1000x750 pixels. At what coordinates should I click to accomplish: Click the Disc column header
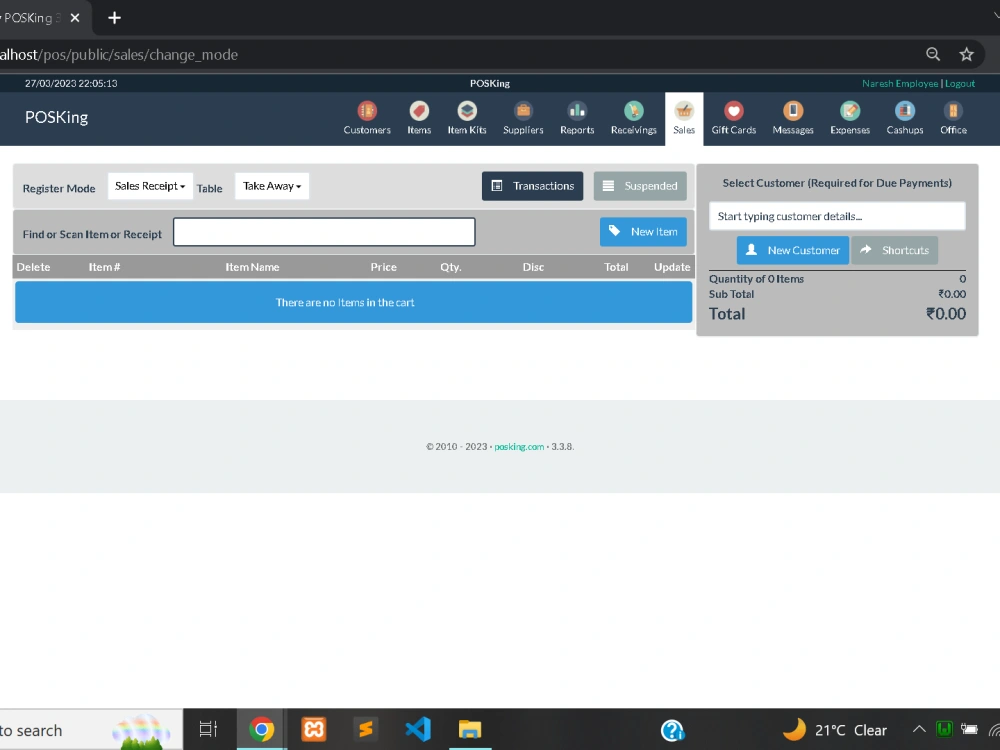tap(533, 267)
